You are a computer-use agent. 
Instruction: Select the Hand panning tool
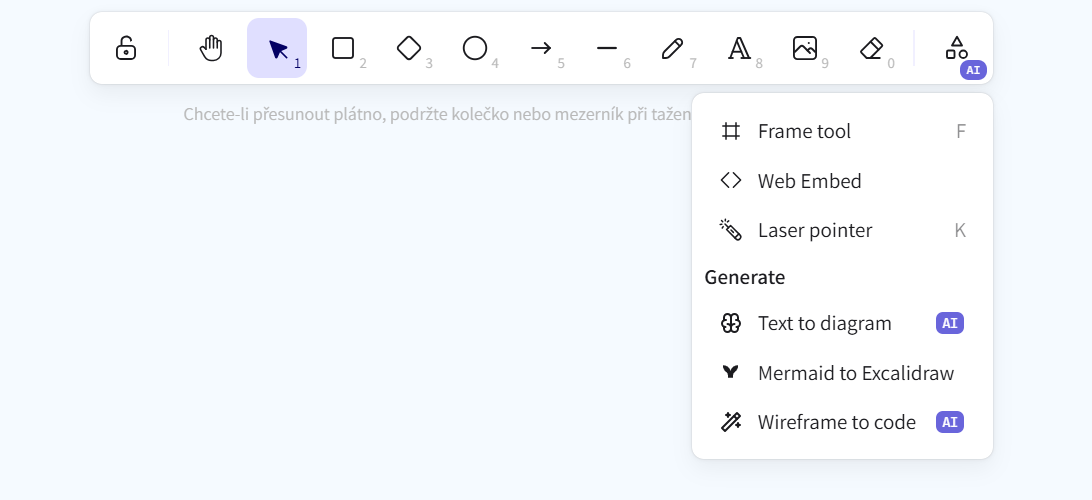[x=211, y=48]
